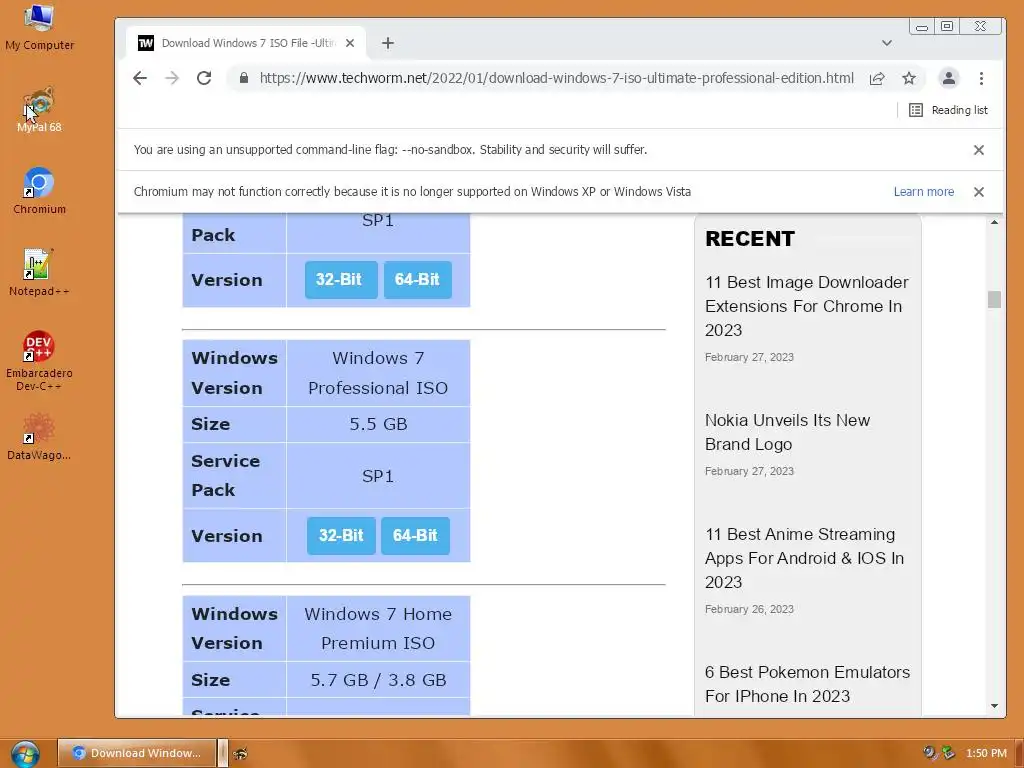This screenshot has width=1024, height=768.
Task: Click the address bar URL
Action: tap(556, 78)
